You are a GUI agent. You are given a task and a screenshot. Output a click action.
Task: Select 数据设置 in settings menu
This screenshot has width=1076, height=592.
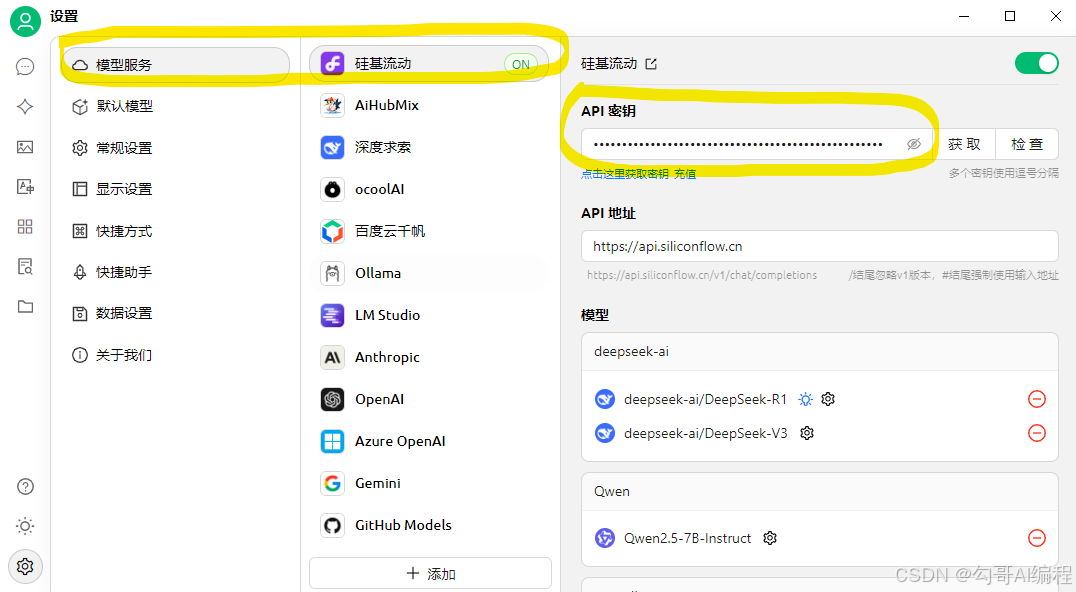click(175, 313)
